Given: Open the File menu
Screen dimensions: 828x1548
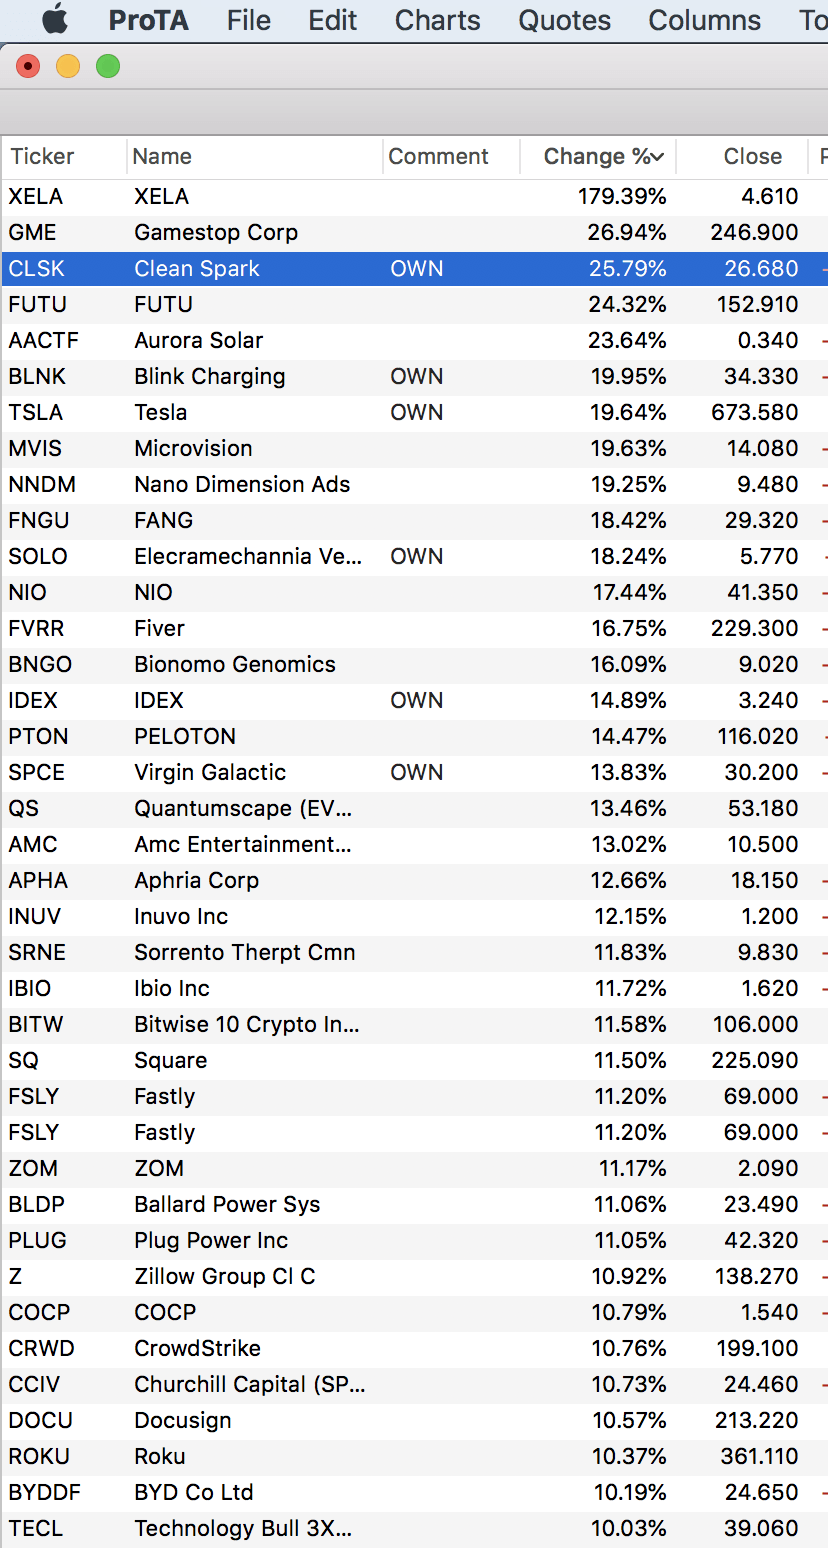Looking at the screenshot, I should pyautogui.click(x=248, y=20).
